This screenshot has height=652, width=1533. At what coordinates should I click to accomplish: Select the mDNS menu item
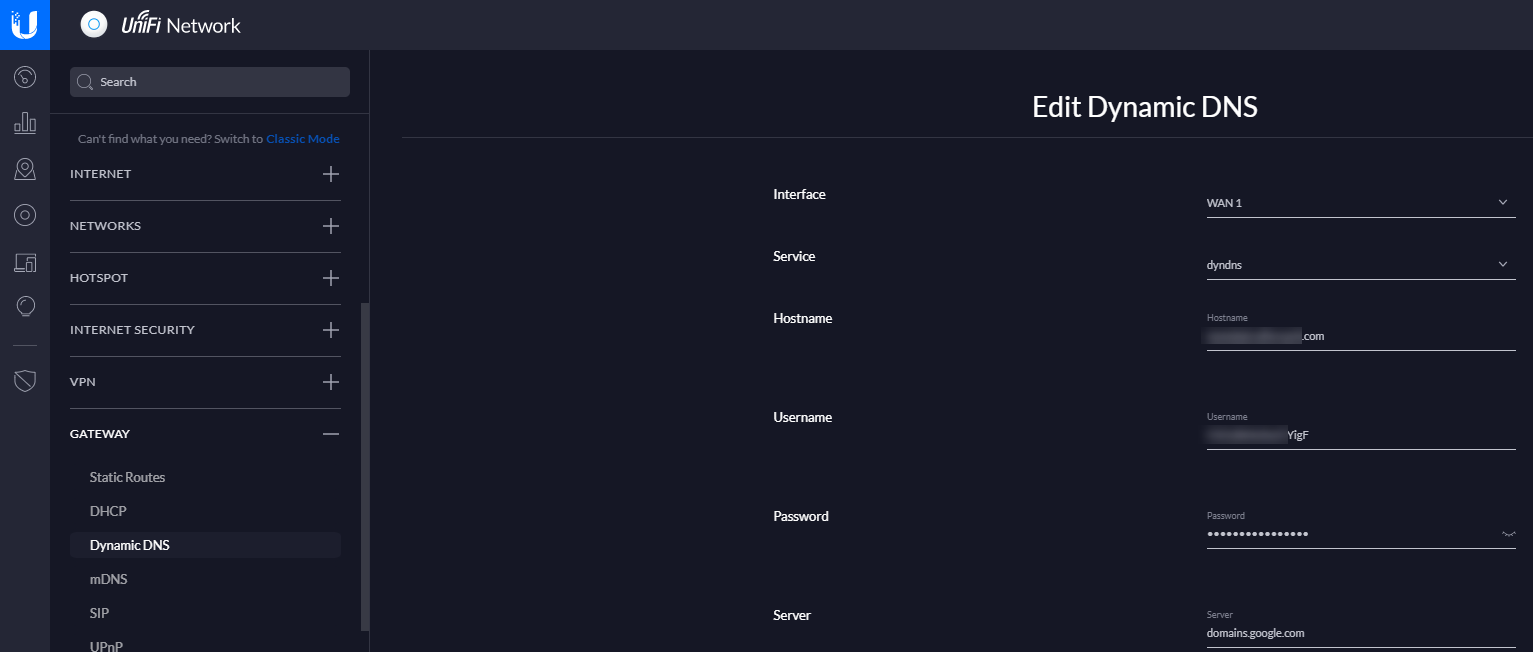point(108,579)
